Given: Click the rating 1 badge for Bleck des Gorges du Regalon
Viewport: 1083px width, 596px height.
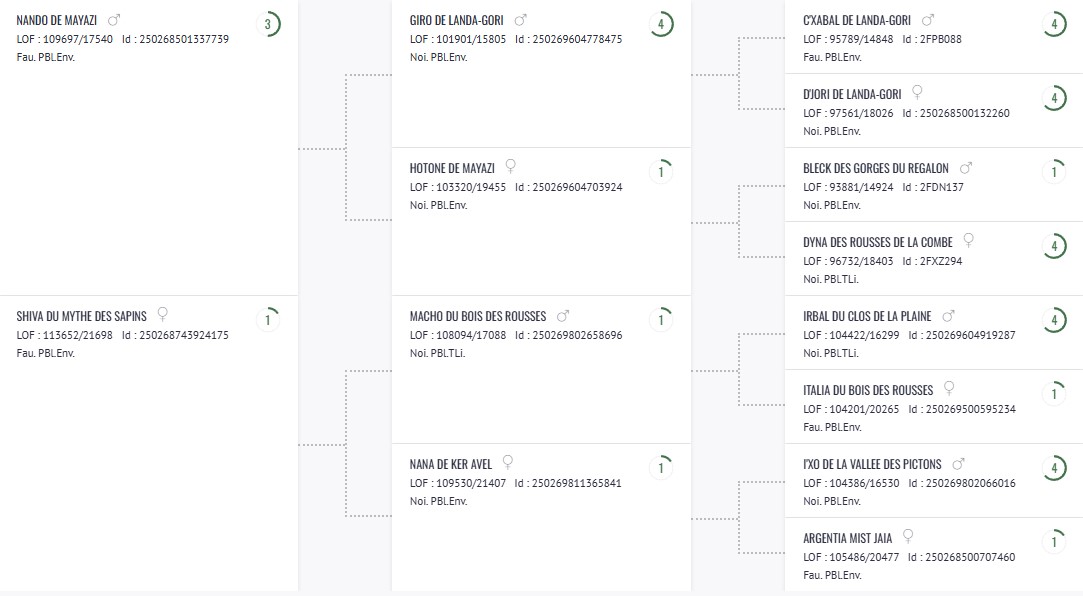Looking at the screenshot, I should [x=1053, y=173].
